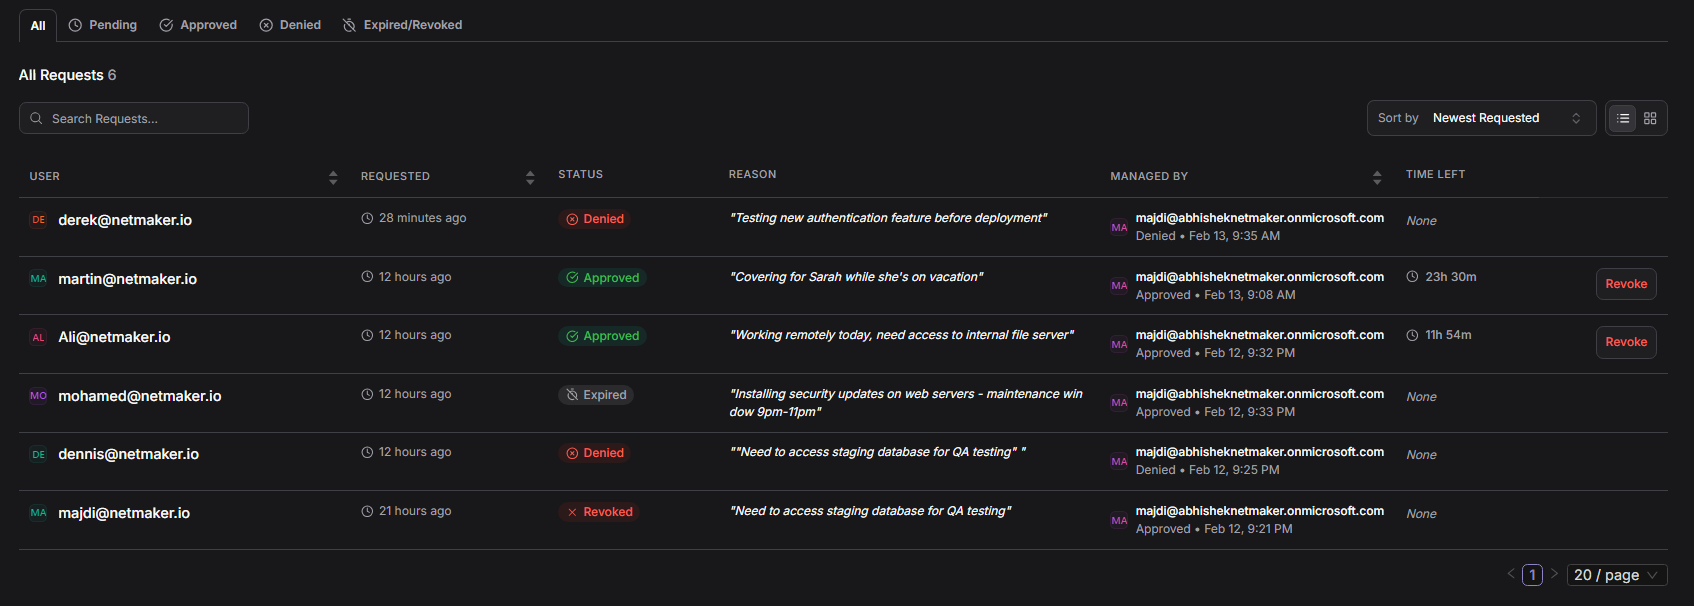Click the Expired status badge for mohamed
This screenshot has height=606, width=1694.
[x=596, y=395]
